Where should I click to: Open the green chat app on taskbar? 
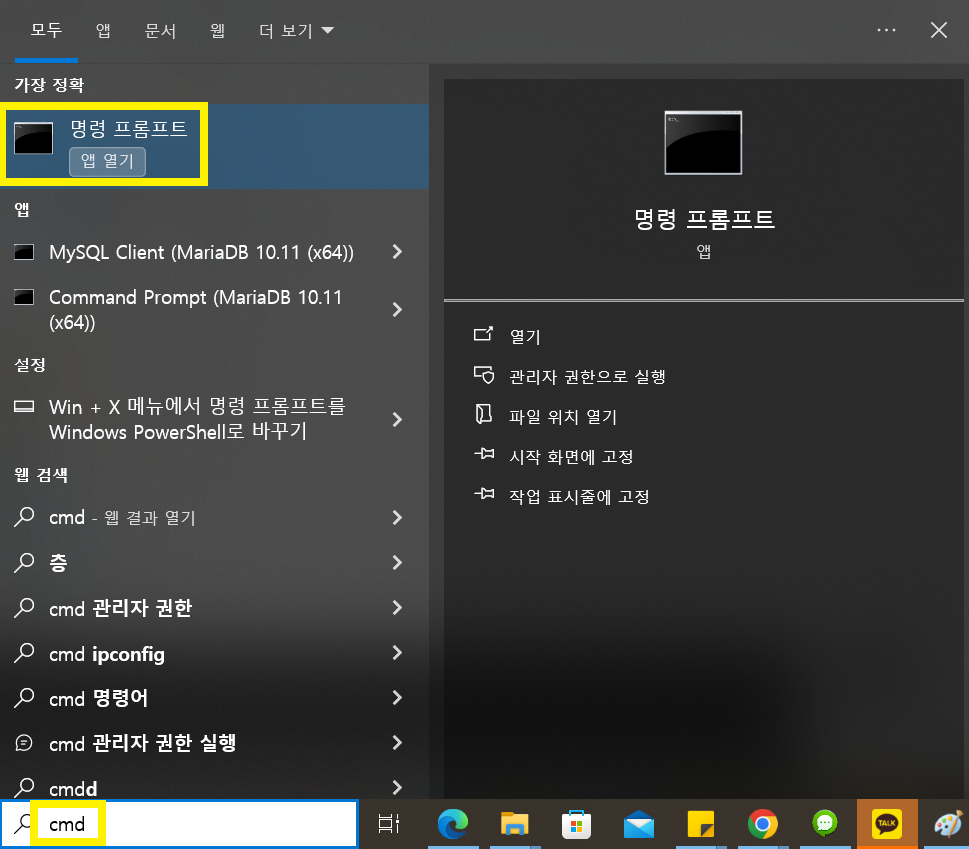(x=824, y=824)
